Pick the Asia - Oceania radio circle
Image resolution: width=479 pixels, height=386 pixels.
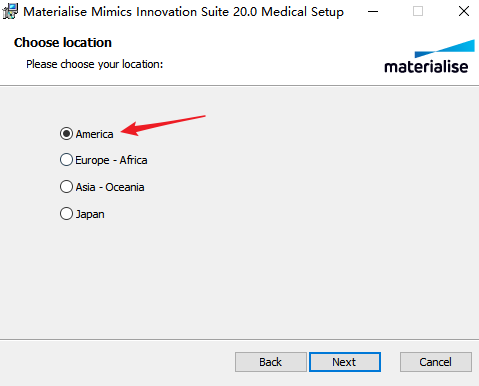[66, 187]
